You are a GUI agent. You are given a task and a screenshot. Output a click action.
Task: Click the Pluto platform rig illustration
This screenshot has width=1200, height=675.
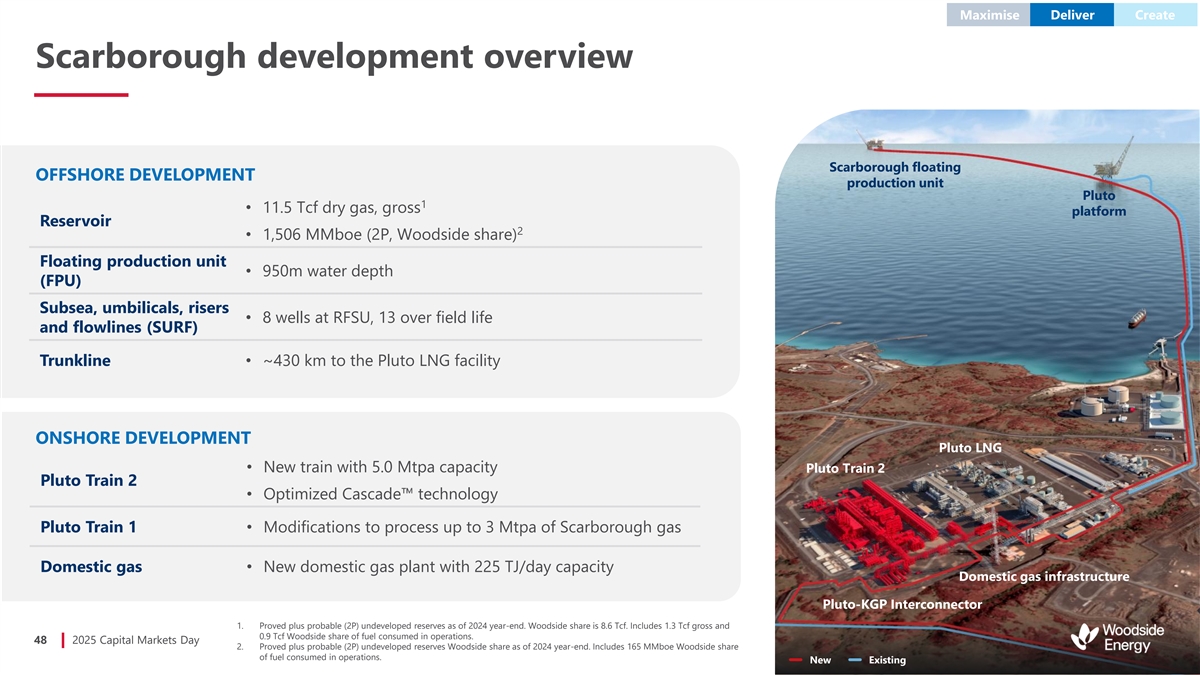click(x=1113, y=160)
